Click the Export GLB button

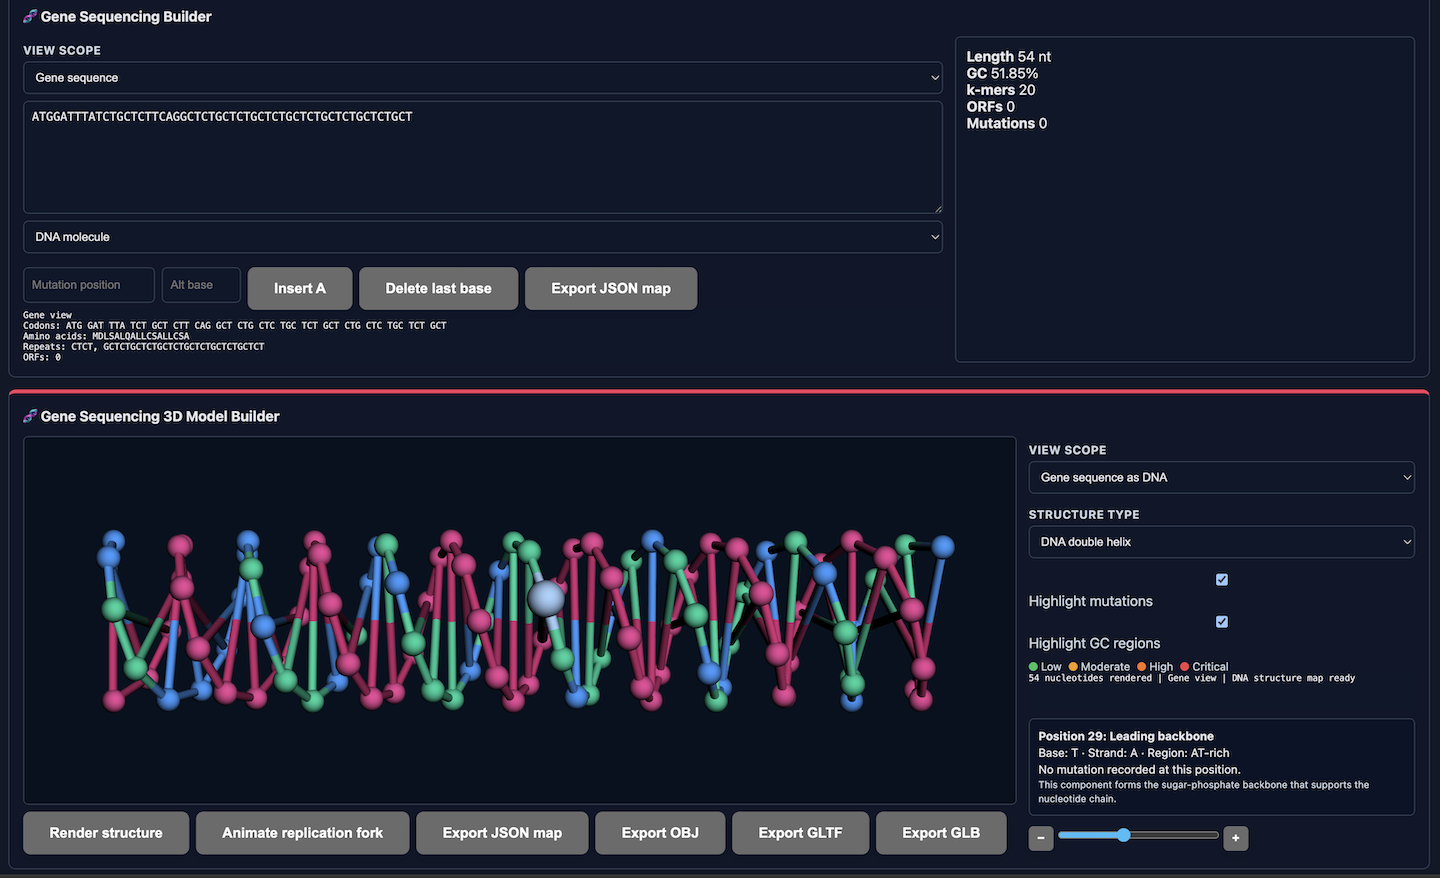point(941,833)
